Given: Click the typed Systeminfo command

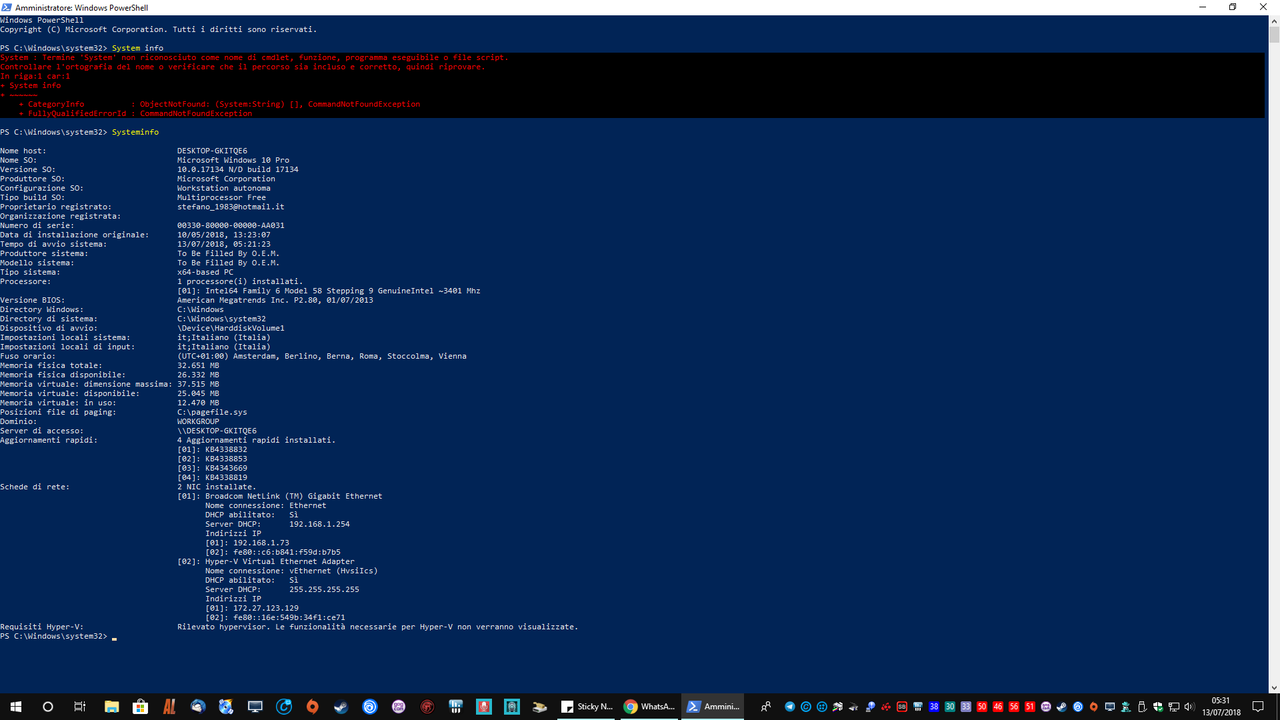Looking at the screenshot, I should [135, 132].
